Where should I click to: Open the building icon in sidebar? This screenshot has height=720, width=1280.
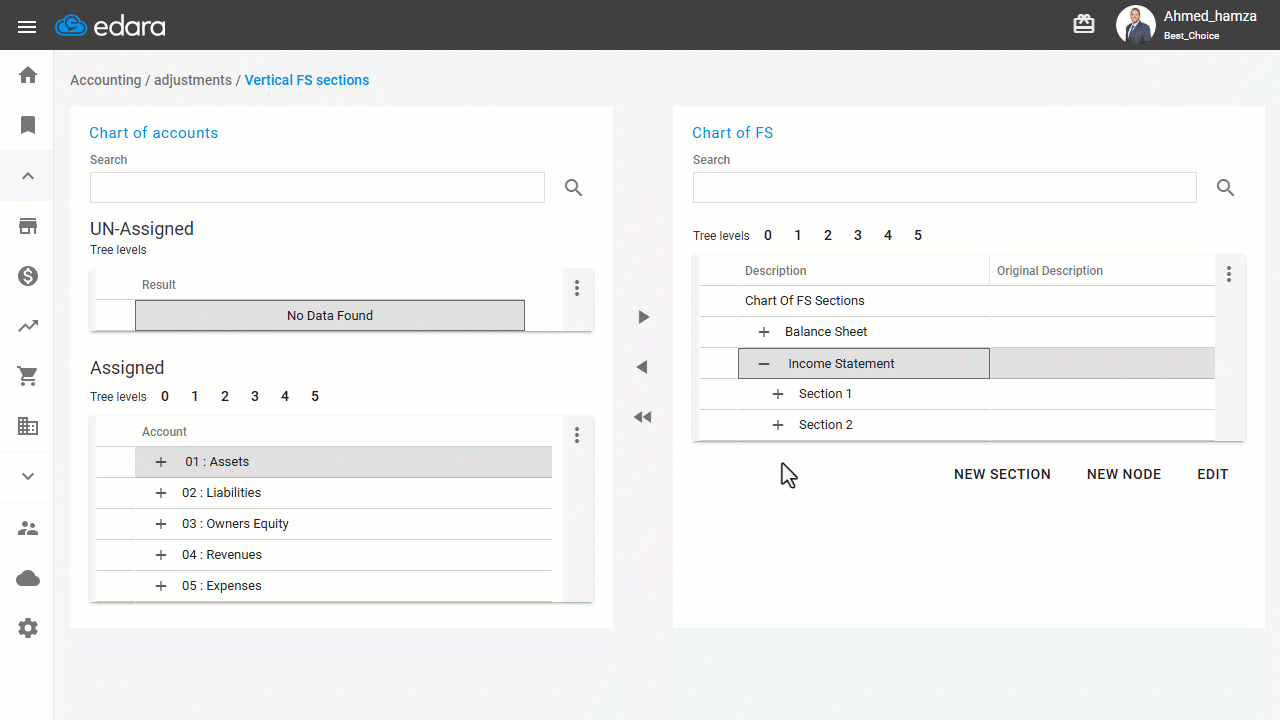coord(28,426)
